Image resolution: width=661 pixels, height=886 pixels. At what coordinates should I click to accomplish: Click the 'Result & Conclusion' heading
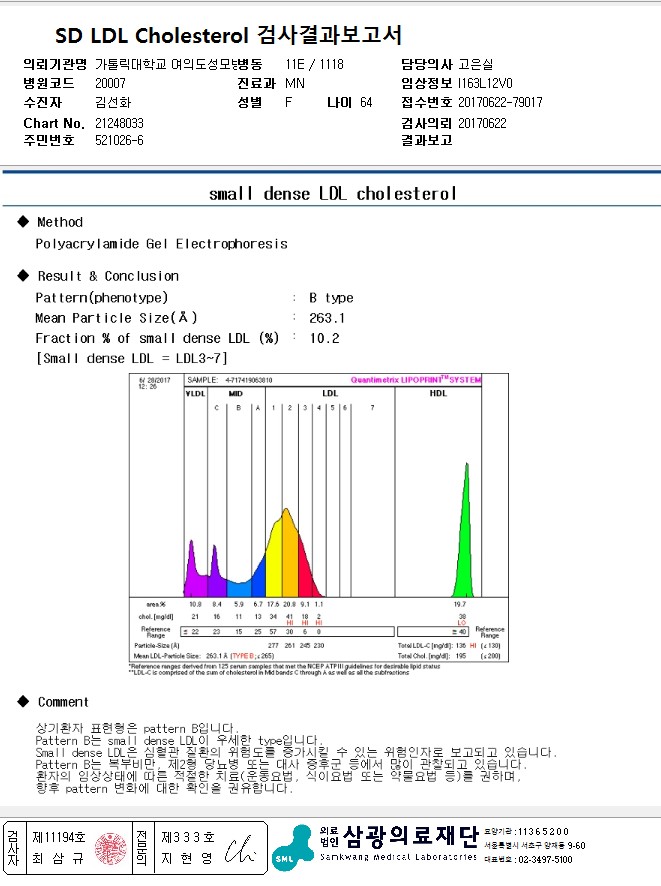tap(108, 276)
